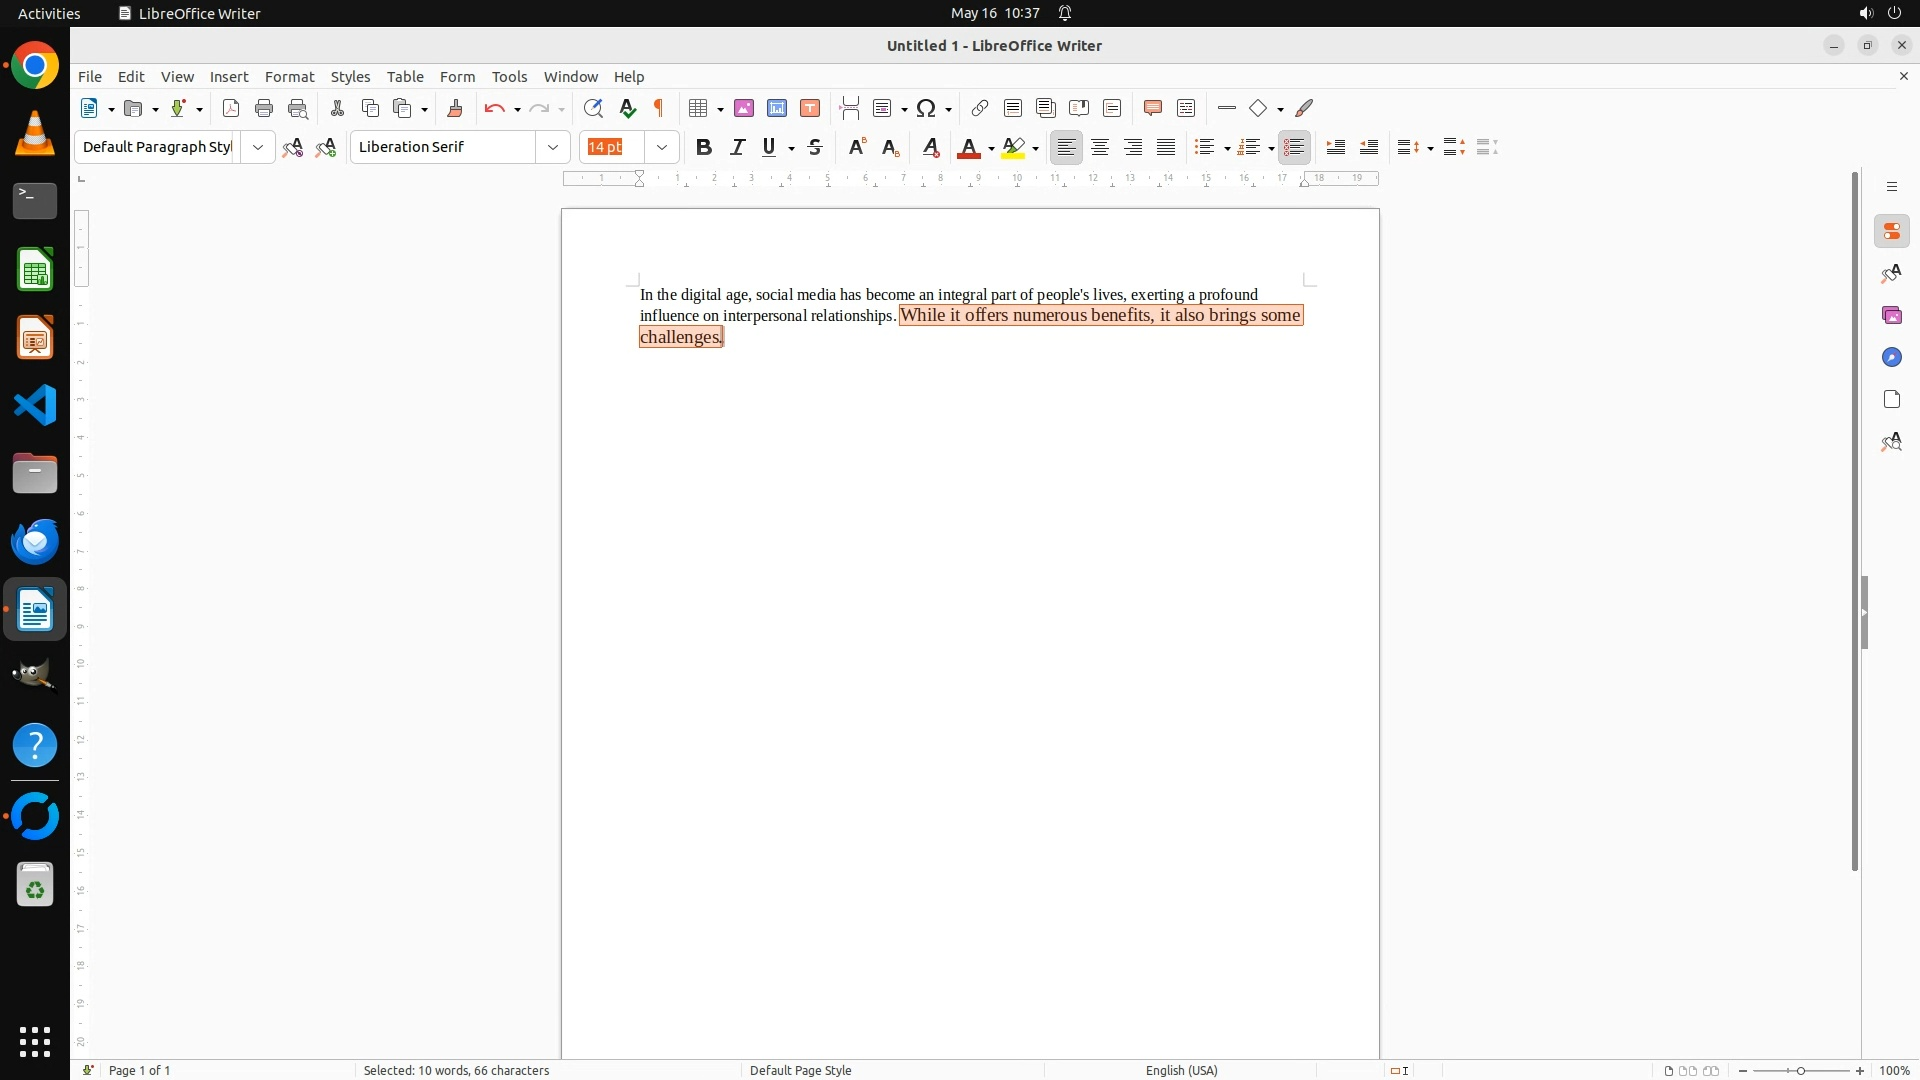The image size is (1920, 1080).
Task: Expand the font size dropdown
Action: (662, 147)
